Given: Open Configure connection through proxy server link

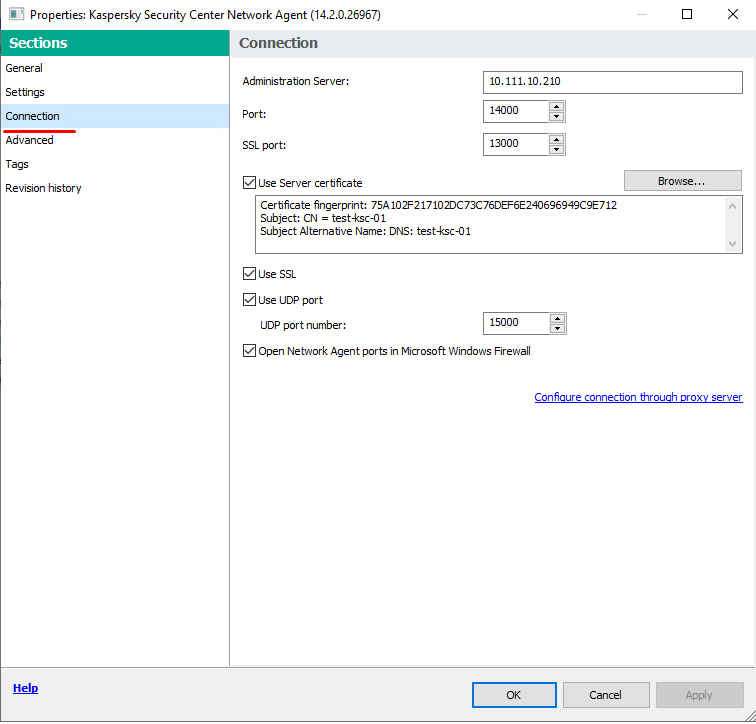Looking at the screenshot, I should [x=638, y=397].
